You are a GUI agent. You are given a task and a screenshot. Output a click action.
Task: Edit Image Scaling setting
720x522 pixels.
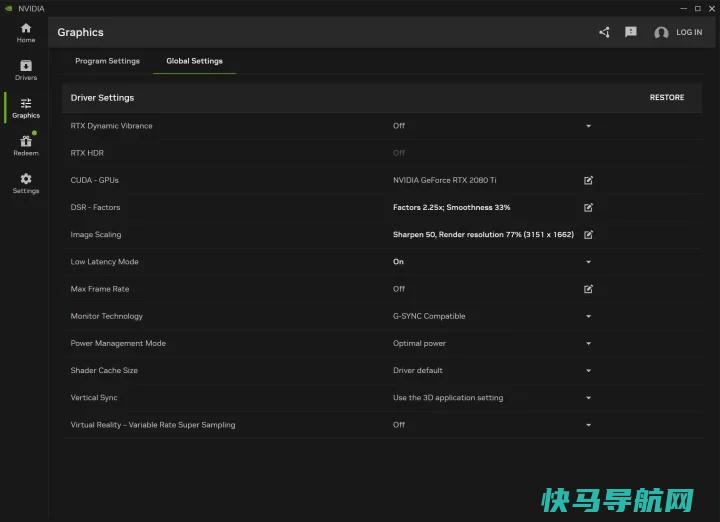click(x=588, y=235)
